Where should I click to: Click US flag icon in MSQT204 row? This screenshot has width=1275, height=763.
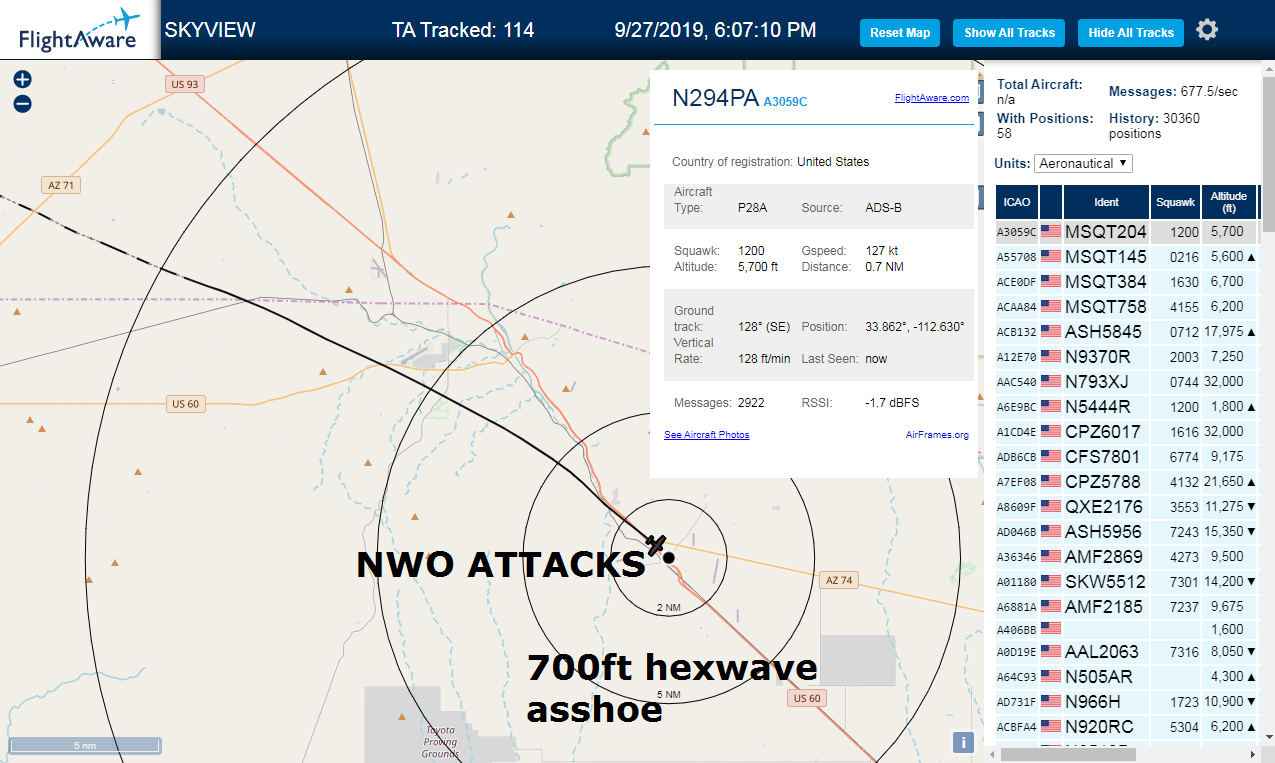[x=1051, y=231]
